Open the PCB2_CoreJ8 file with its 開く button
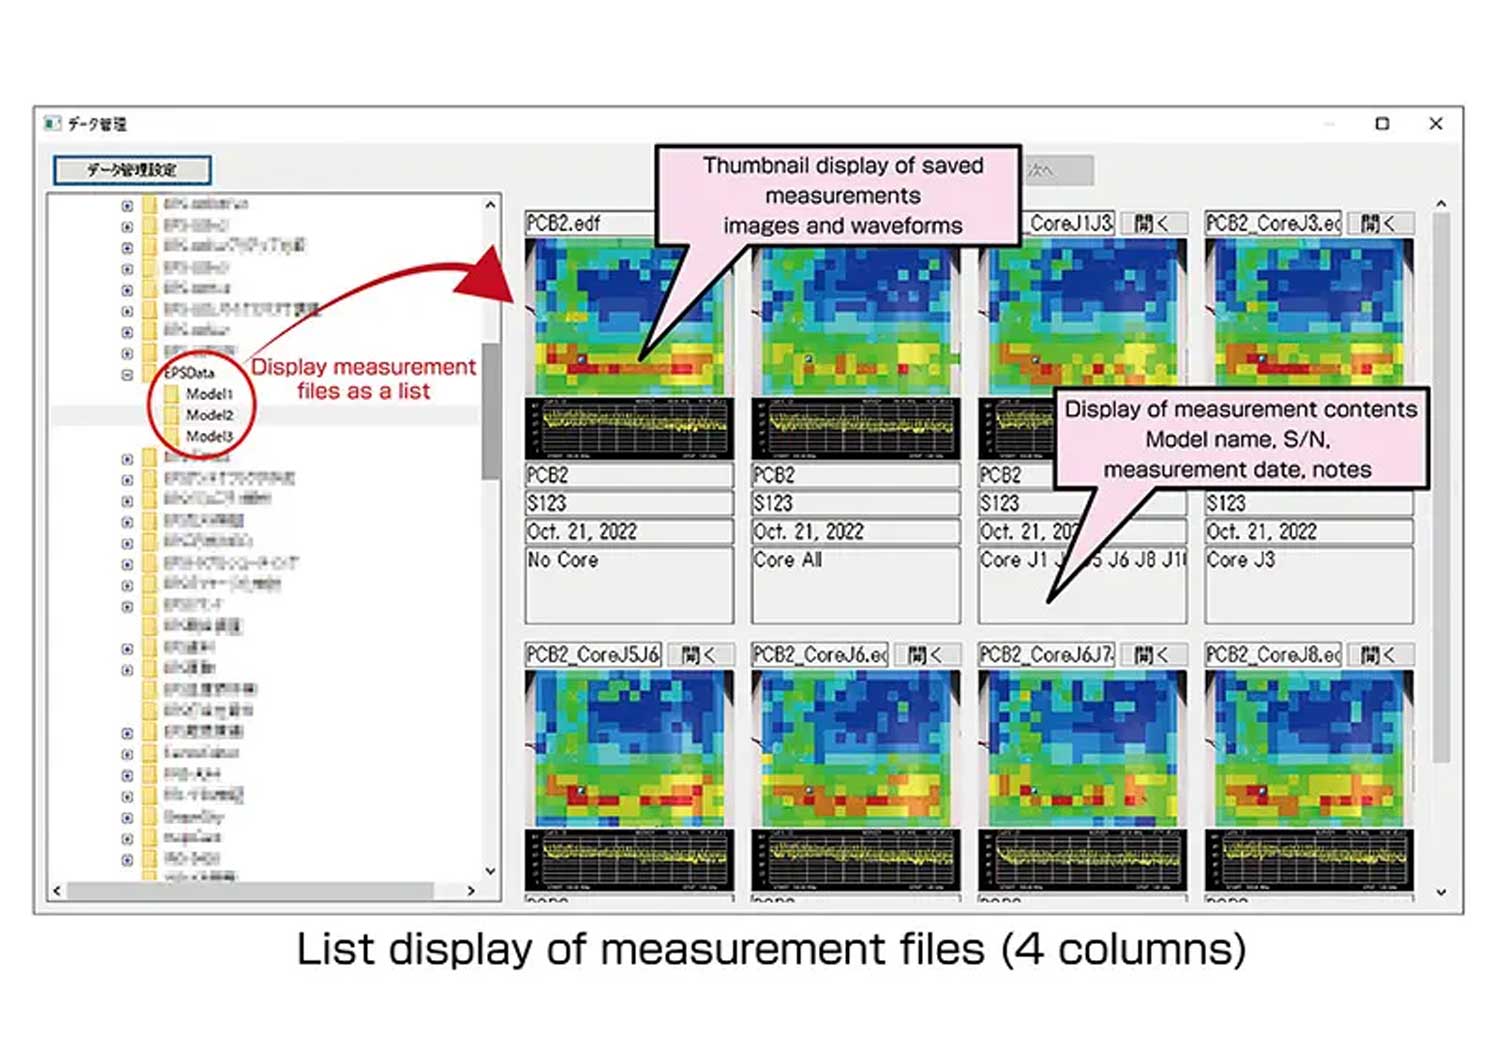Viewport: 1500px width, 1060px height. pos(1380,655)
